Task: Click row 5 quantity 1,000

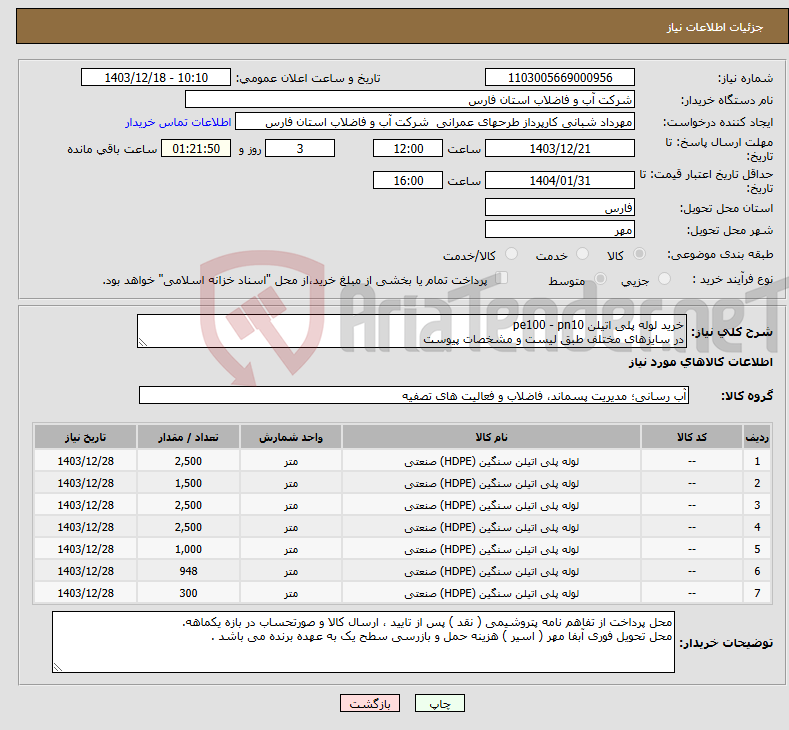Action: tap(188, 549)
